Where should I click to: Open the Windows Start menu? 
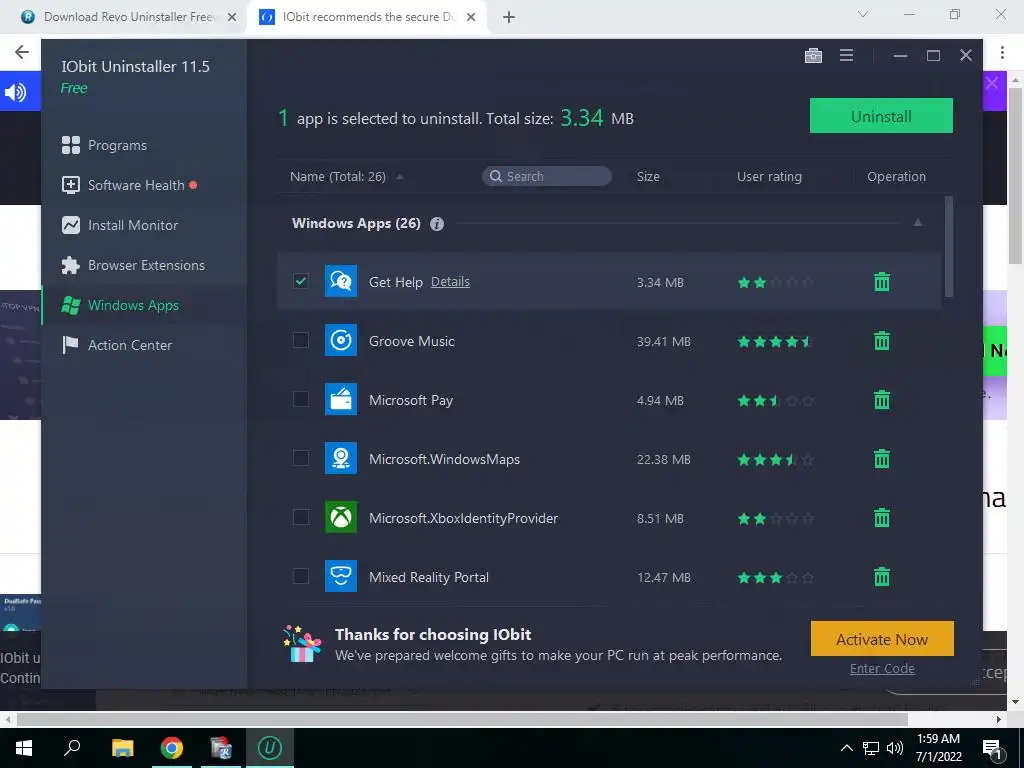click(x=24, y=748)
